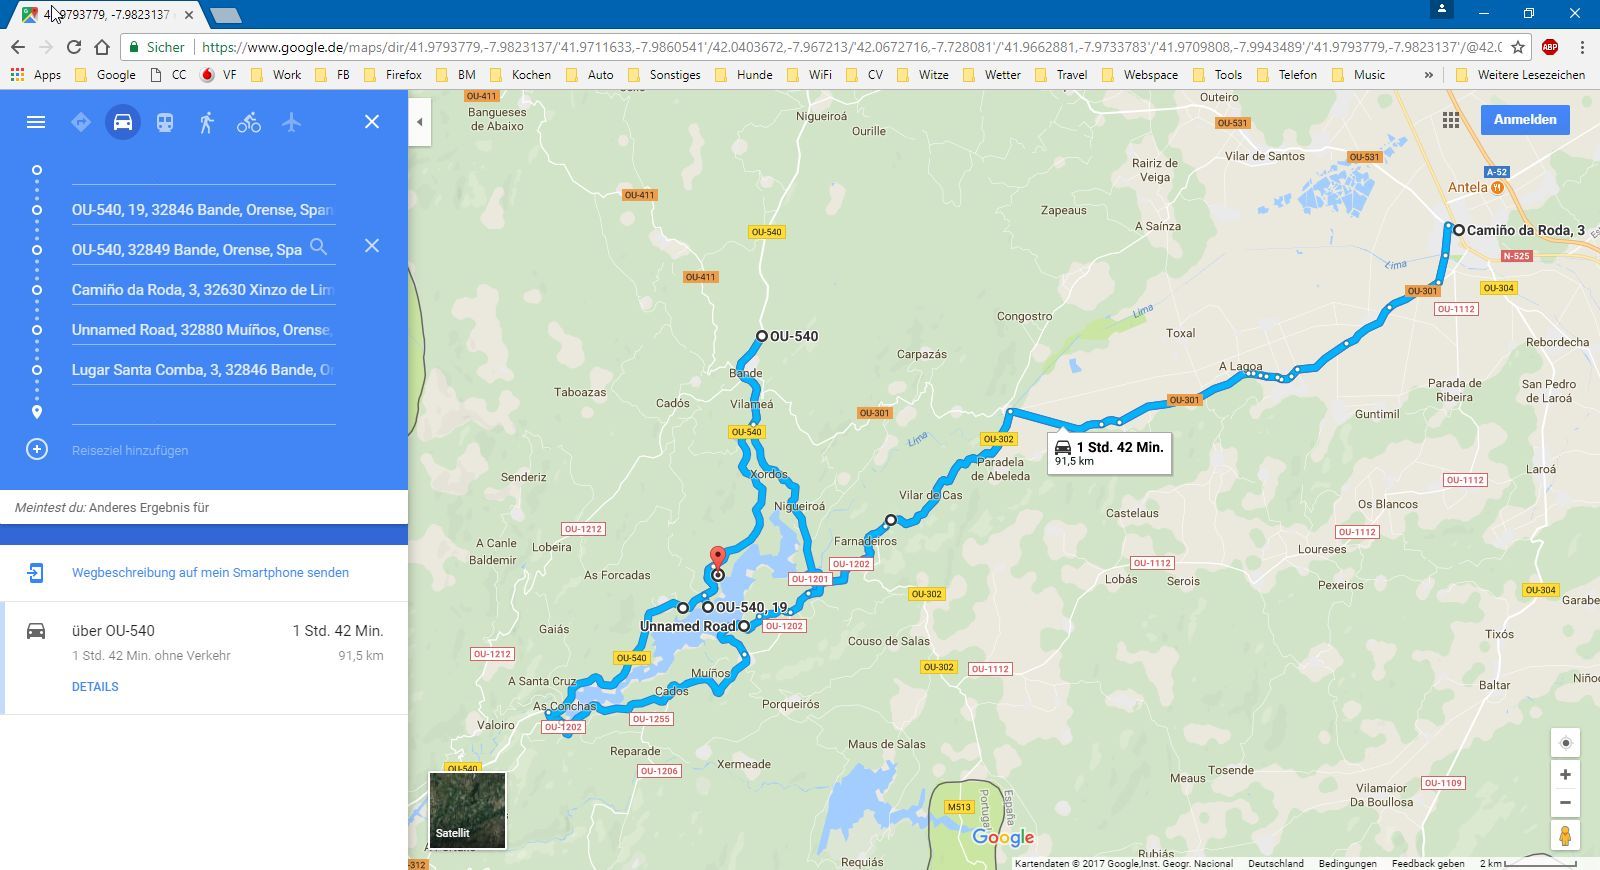Viewport: 1600px width, 870px height.
Task: Add destination plus icon
Action: [37, 450]
